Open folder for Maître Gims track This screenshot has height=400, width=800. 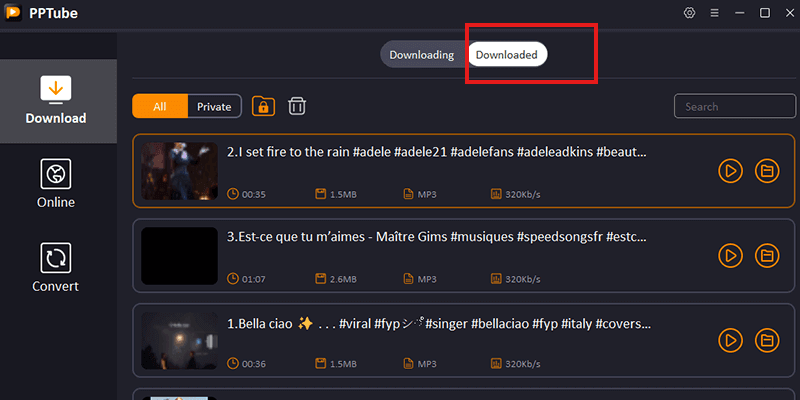(x=767, y=256)
